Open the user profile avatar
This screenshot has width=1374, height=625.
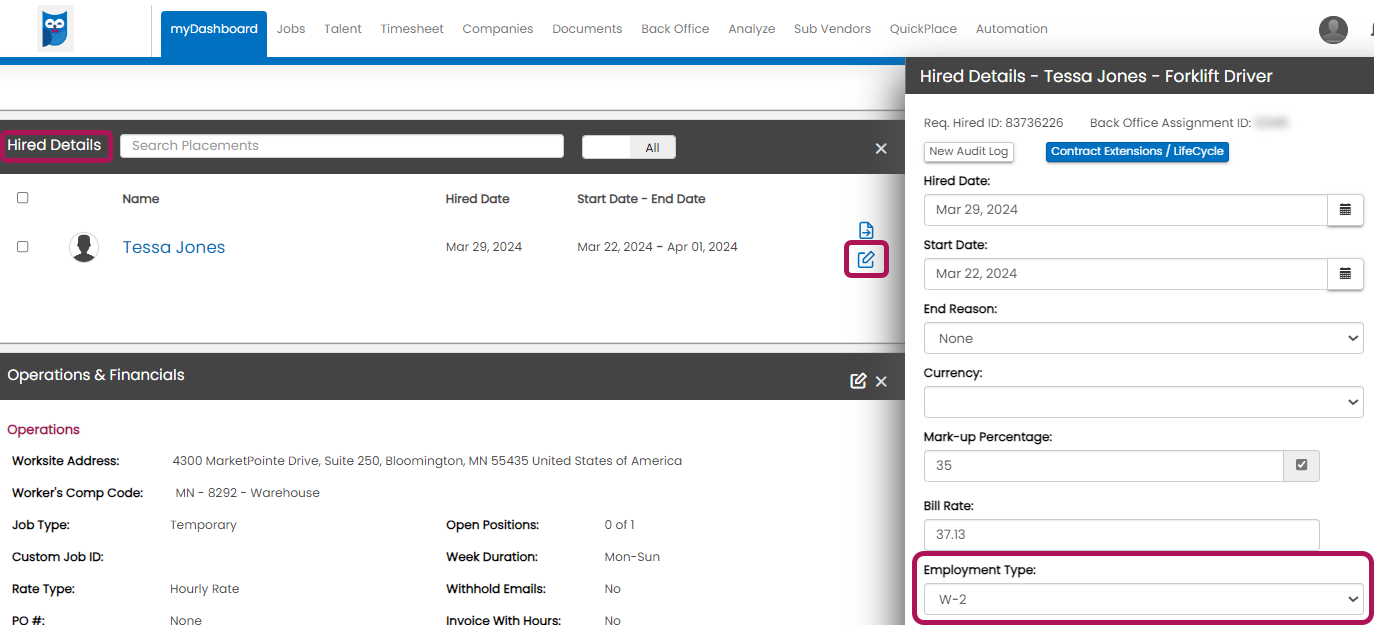(1333, 30)
